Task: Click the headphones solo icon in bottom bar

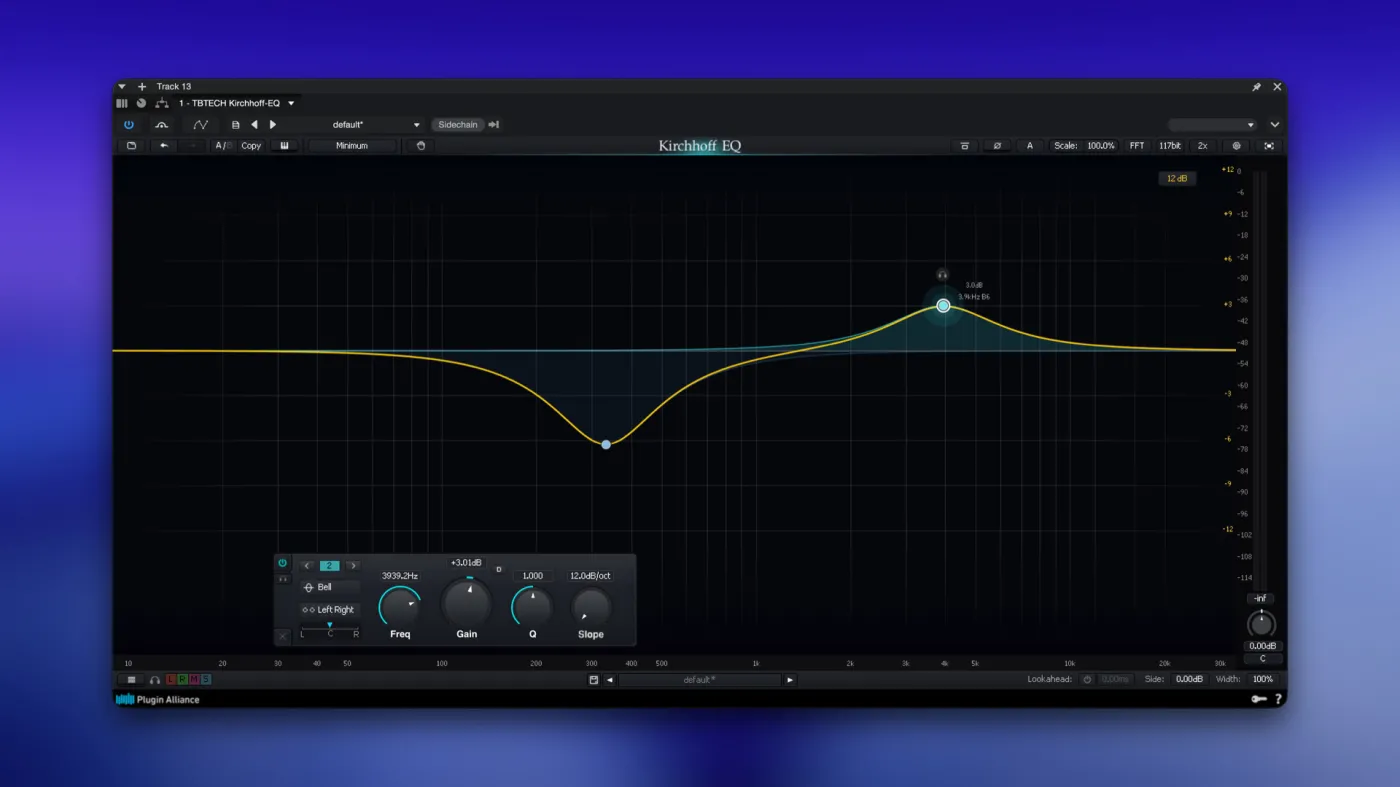Action: click(x=155, y=680)
